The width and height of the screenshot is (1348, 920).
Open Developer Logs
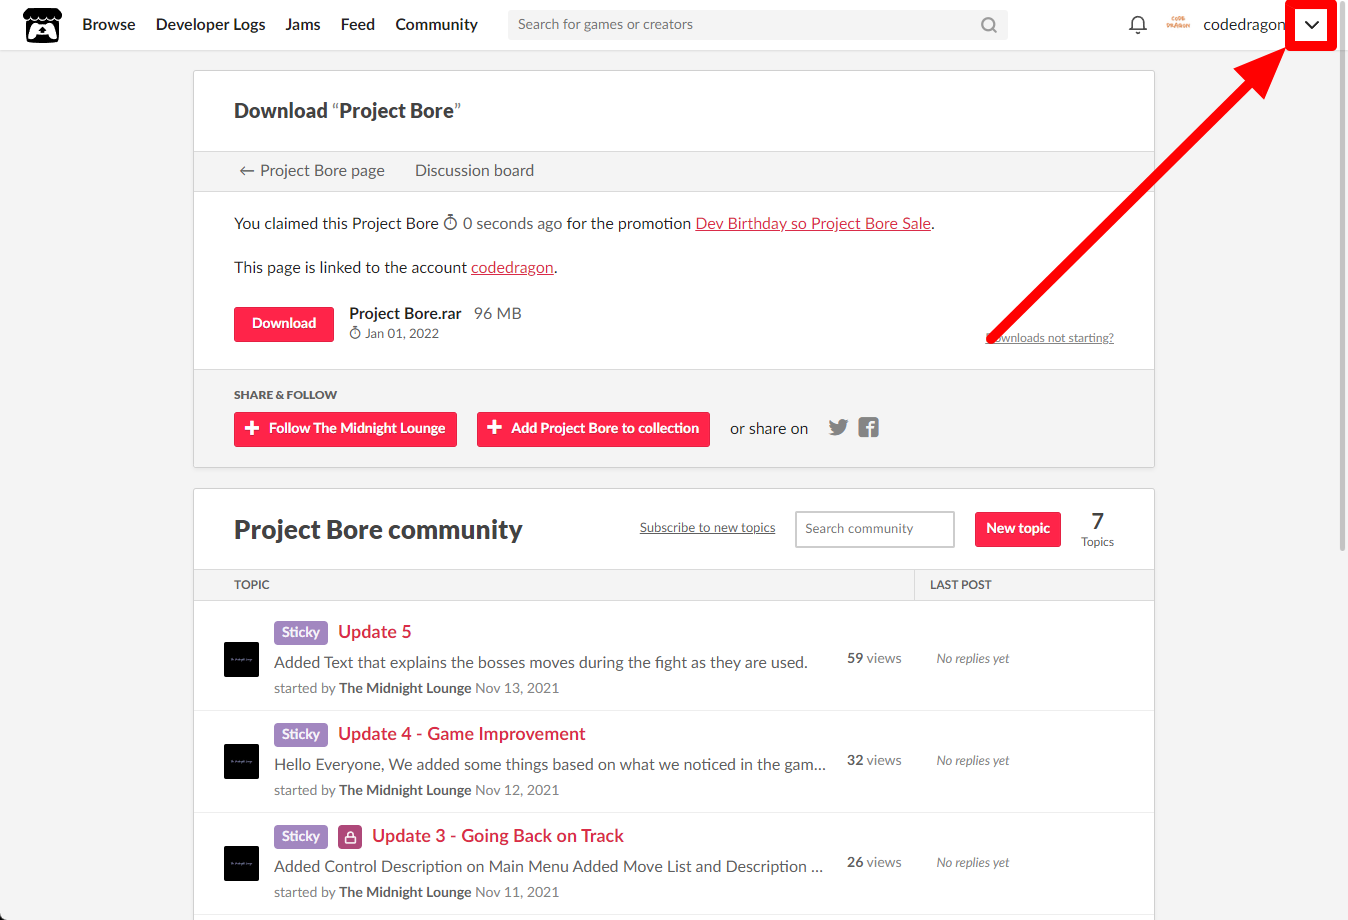[x=211, y=25]
